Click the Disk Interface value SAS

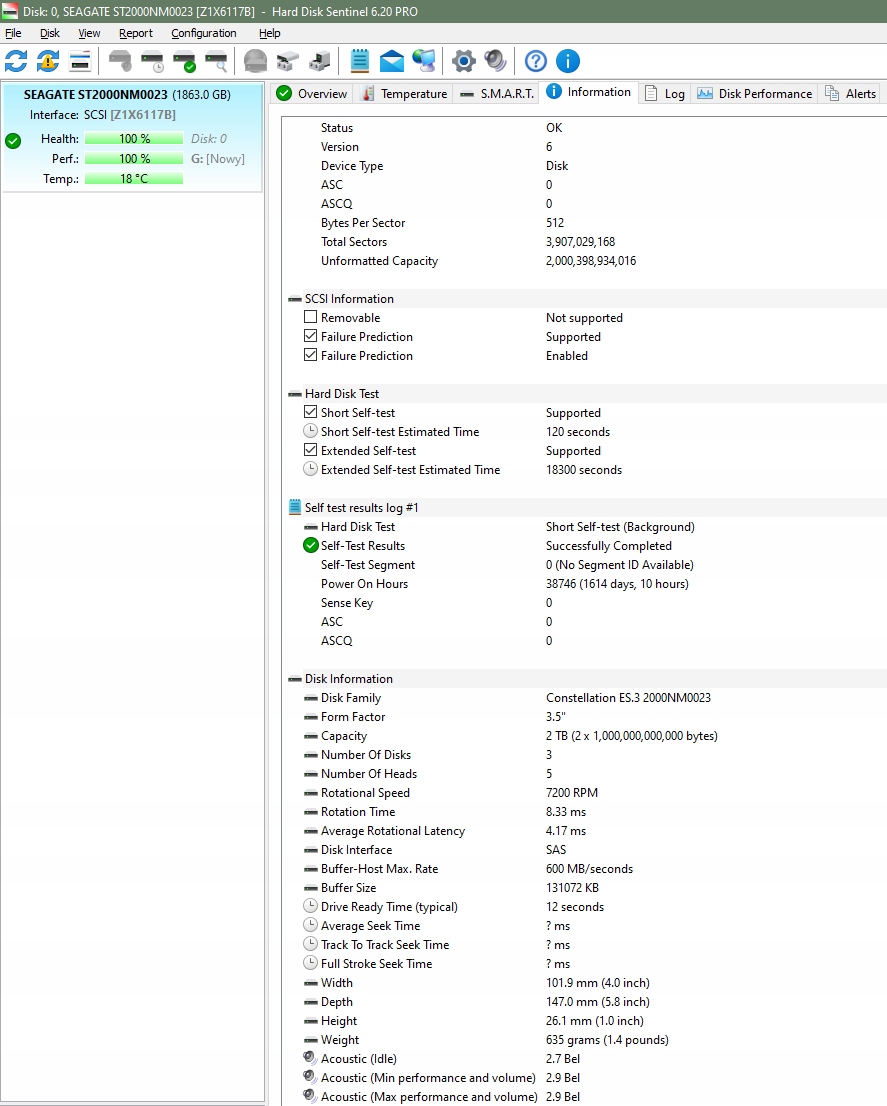click(556, 849)
